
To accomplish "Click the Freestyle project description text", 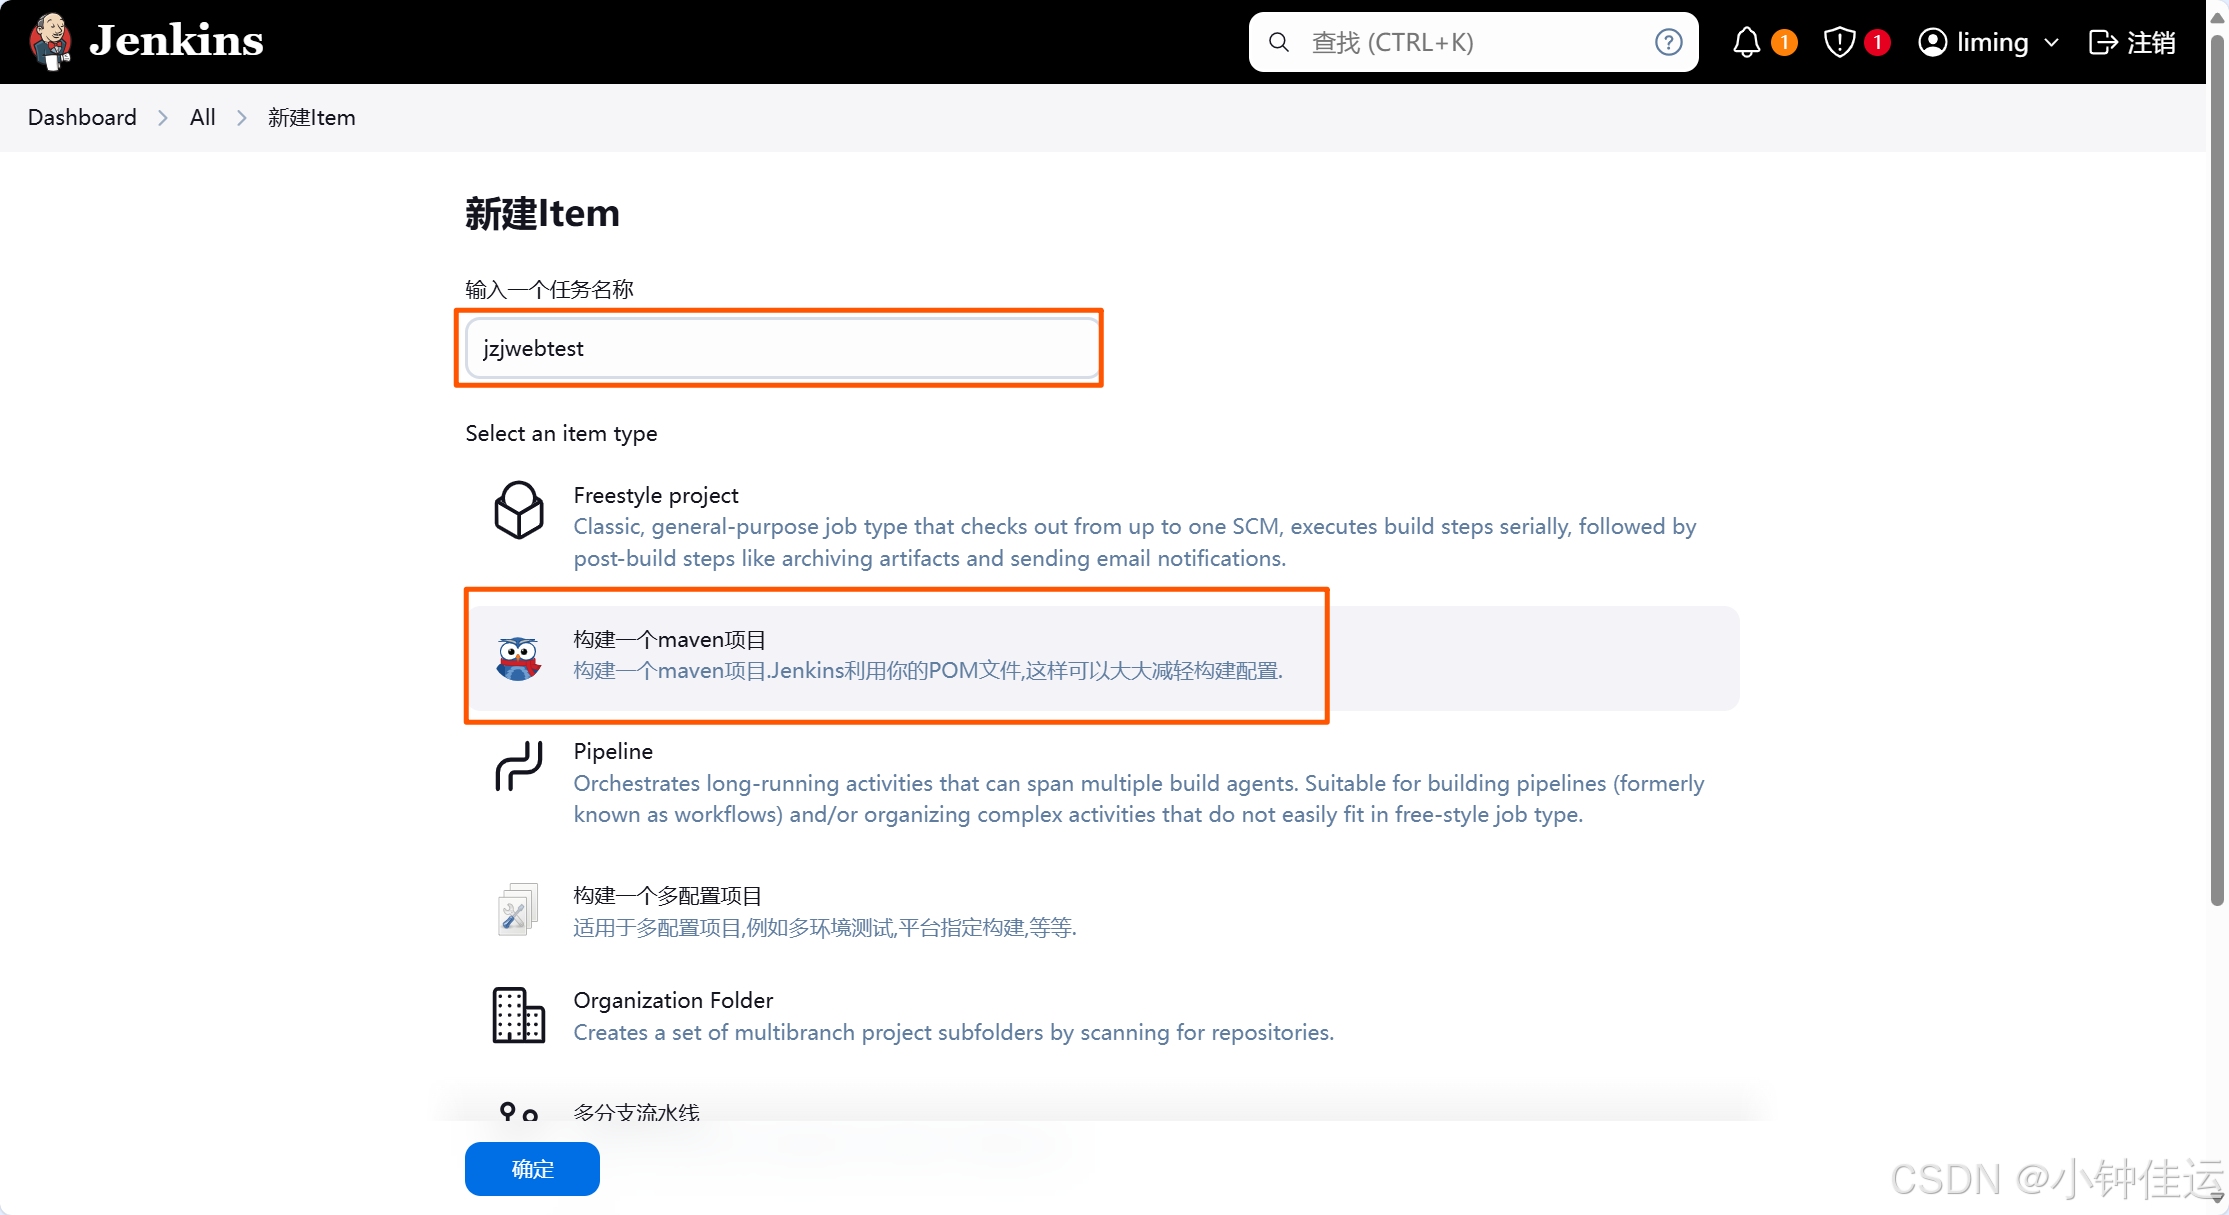I will (1134, 542).
